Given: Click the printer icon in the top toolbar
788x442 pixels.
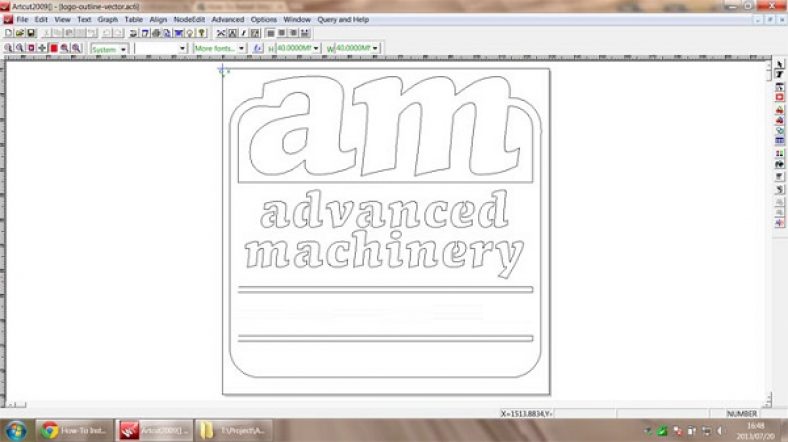Looking at the screenshot, I should [x=156, y=33].
